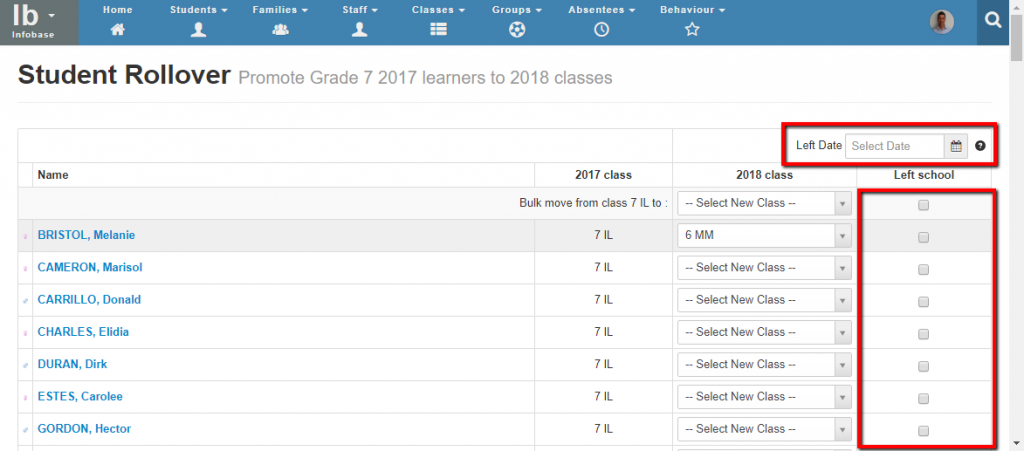Go to the Home menu item
This screenshot has width=1024, height=451.
click(118, 10)
